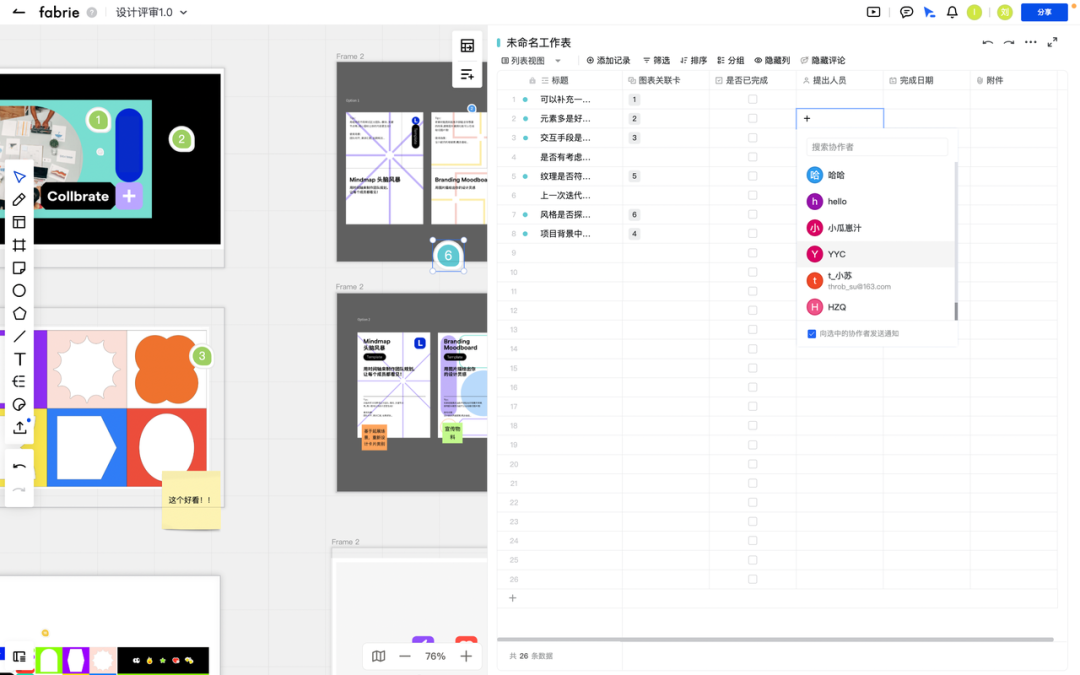Zoom in with plus button
Image resolution: width=1080 pixels, height=675 pixels.
[466, 656]
